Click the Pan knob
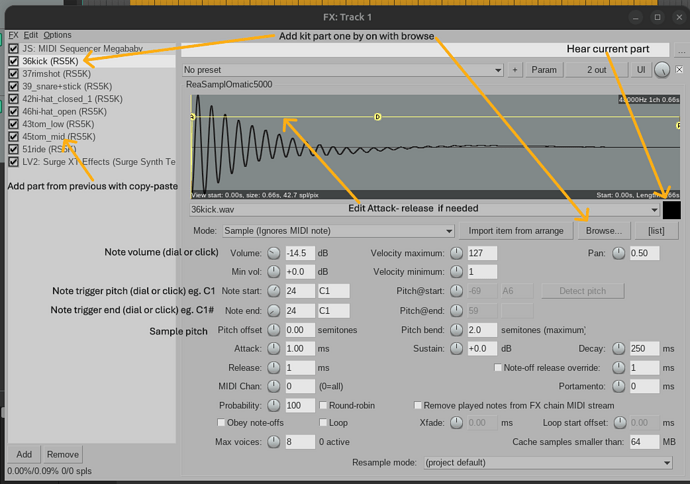This screenshot has height=484, width=690. tap(619, 253)
